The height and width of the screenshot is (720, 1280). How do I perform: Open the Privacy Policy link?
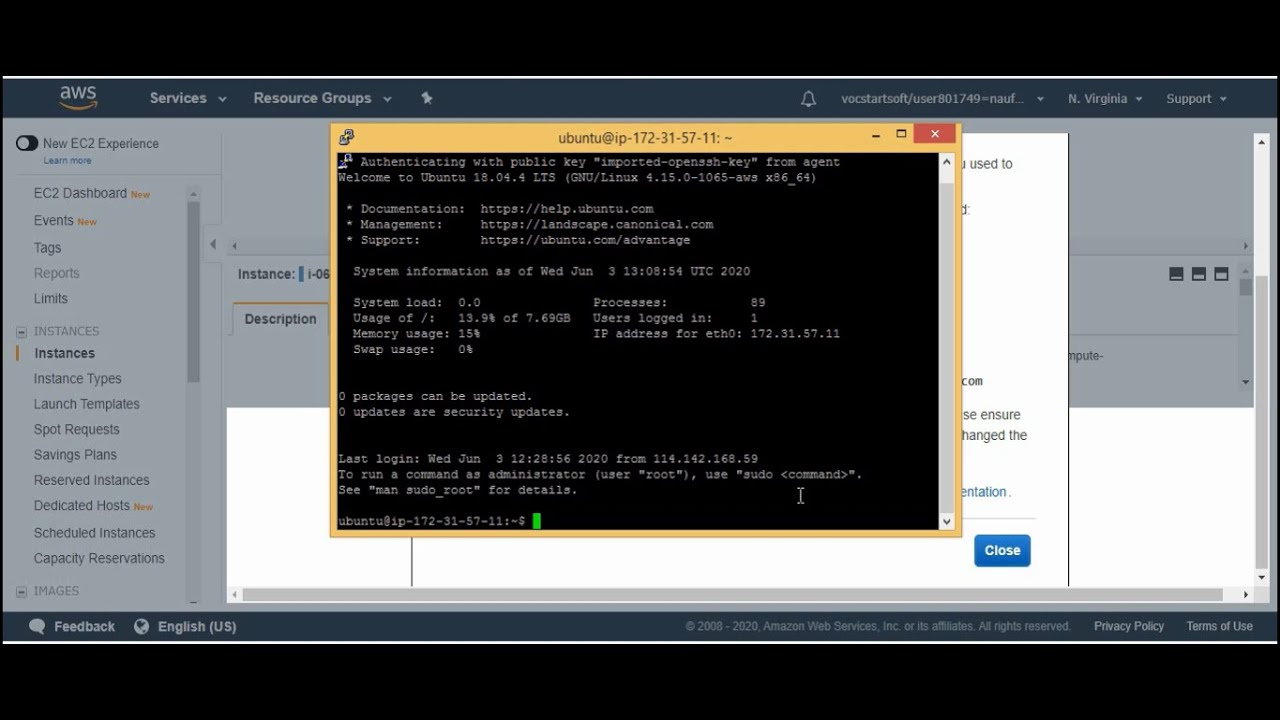(x=1129, y=626)
